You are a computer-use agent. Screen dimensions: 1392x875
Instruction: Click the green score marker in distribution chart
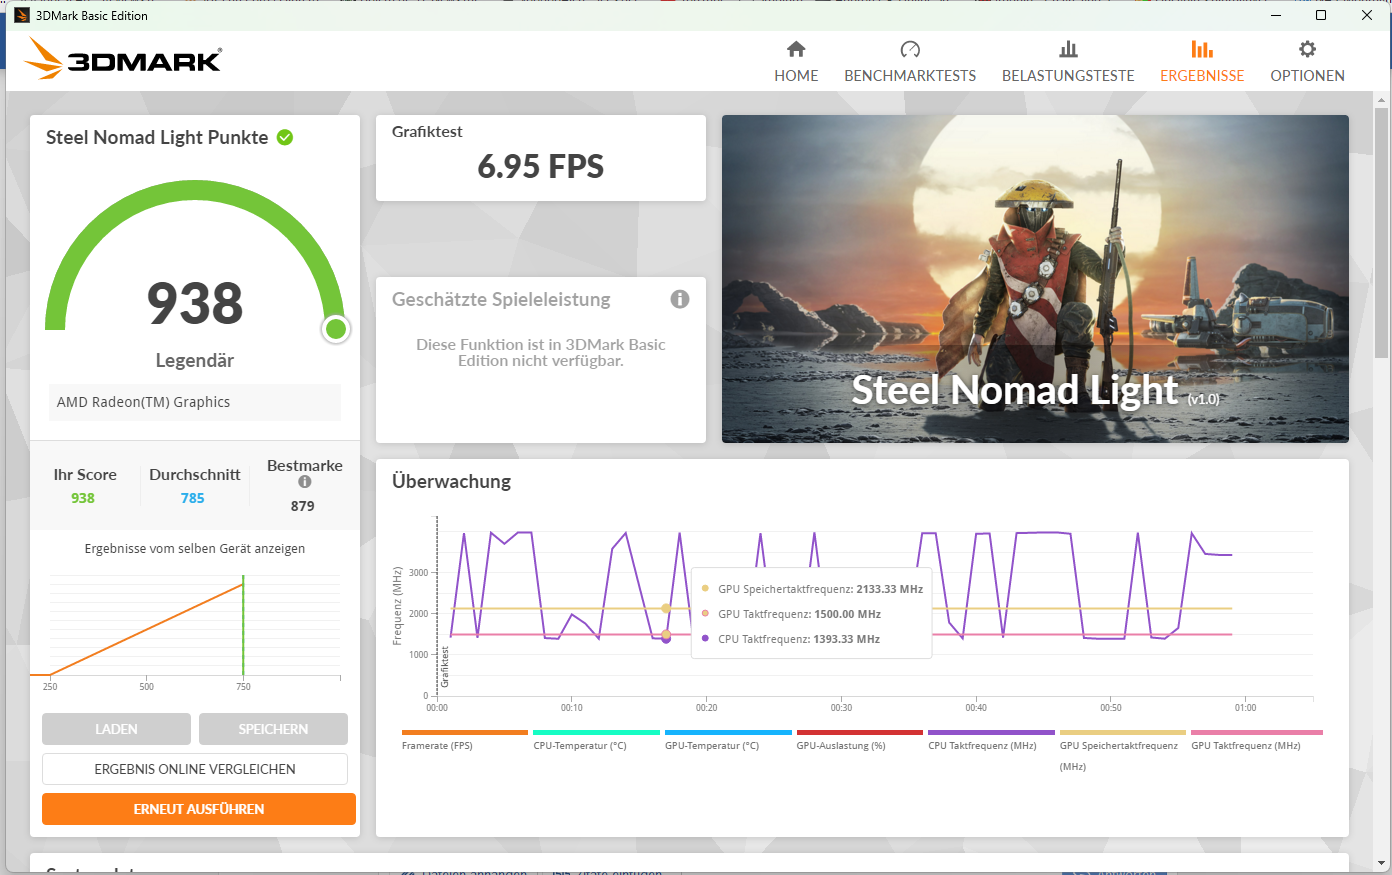243,627
